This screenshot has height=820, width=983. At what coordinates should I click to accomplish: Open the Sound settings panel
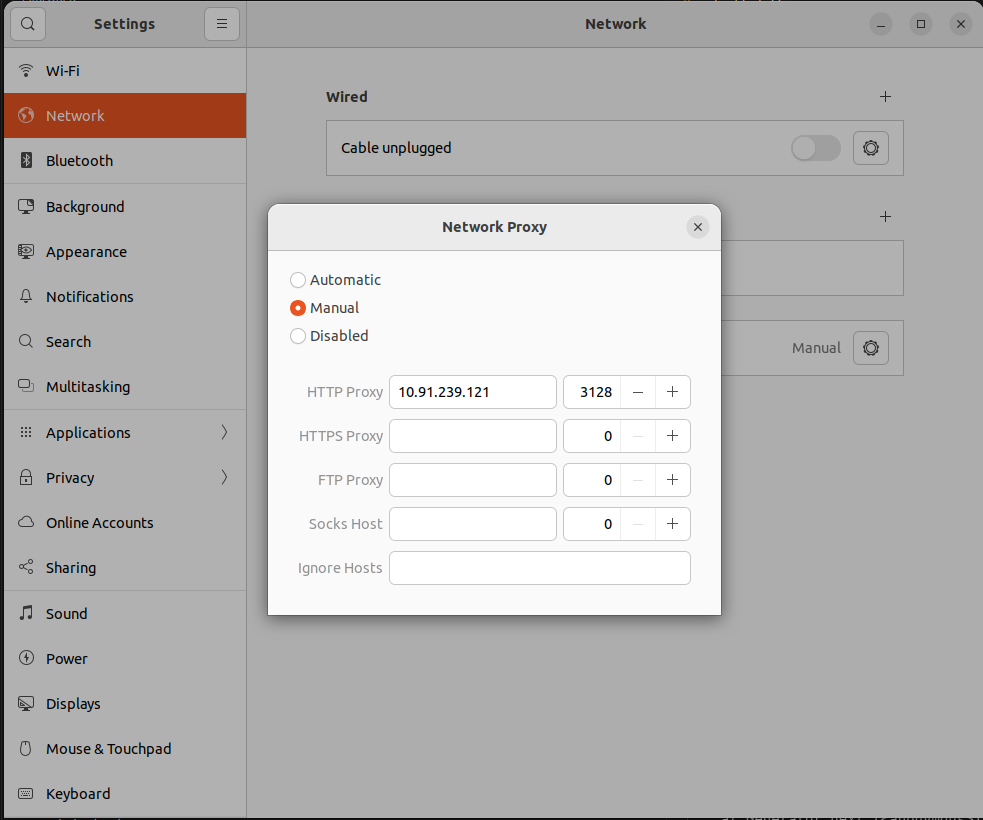[x=66, y=614]
